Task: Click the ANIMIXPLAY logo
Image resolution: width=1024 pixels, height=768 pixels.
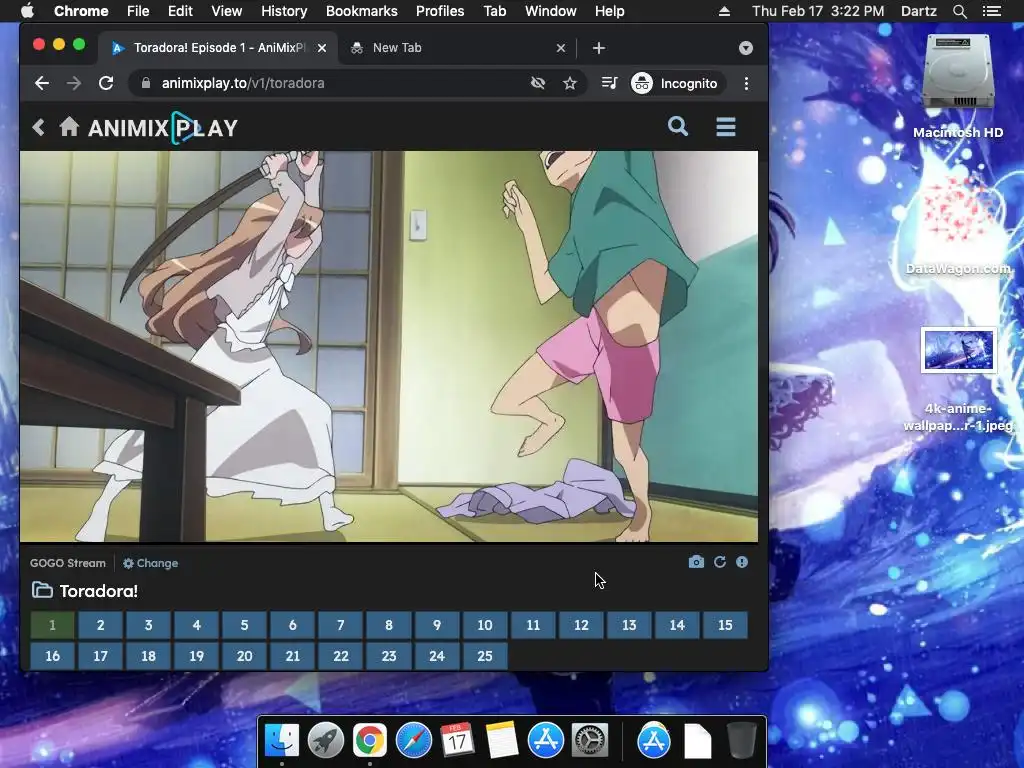Action: 163,127
